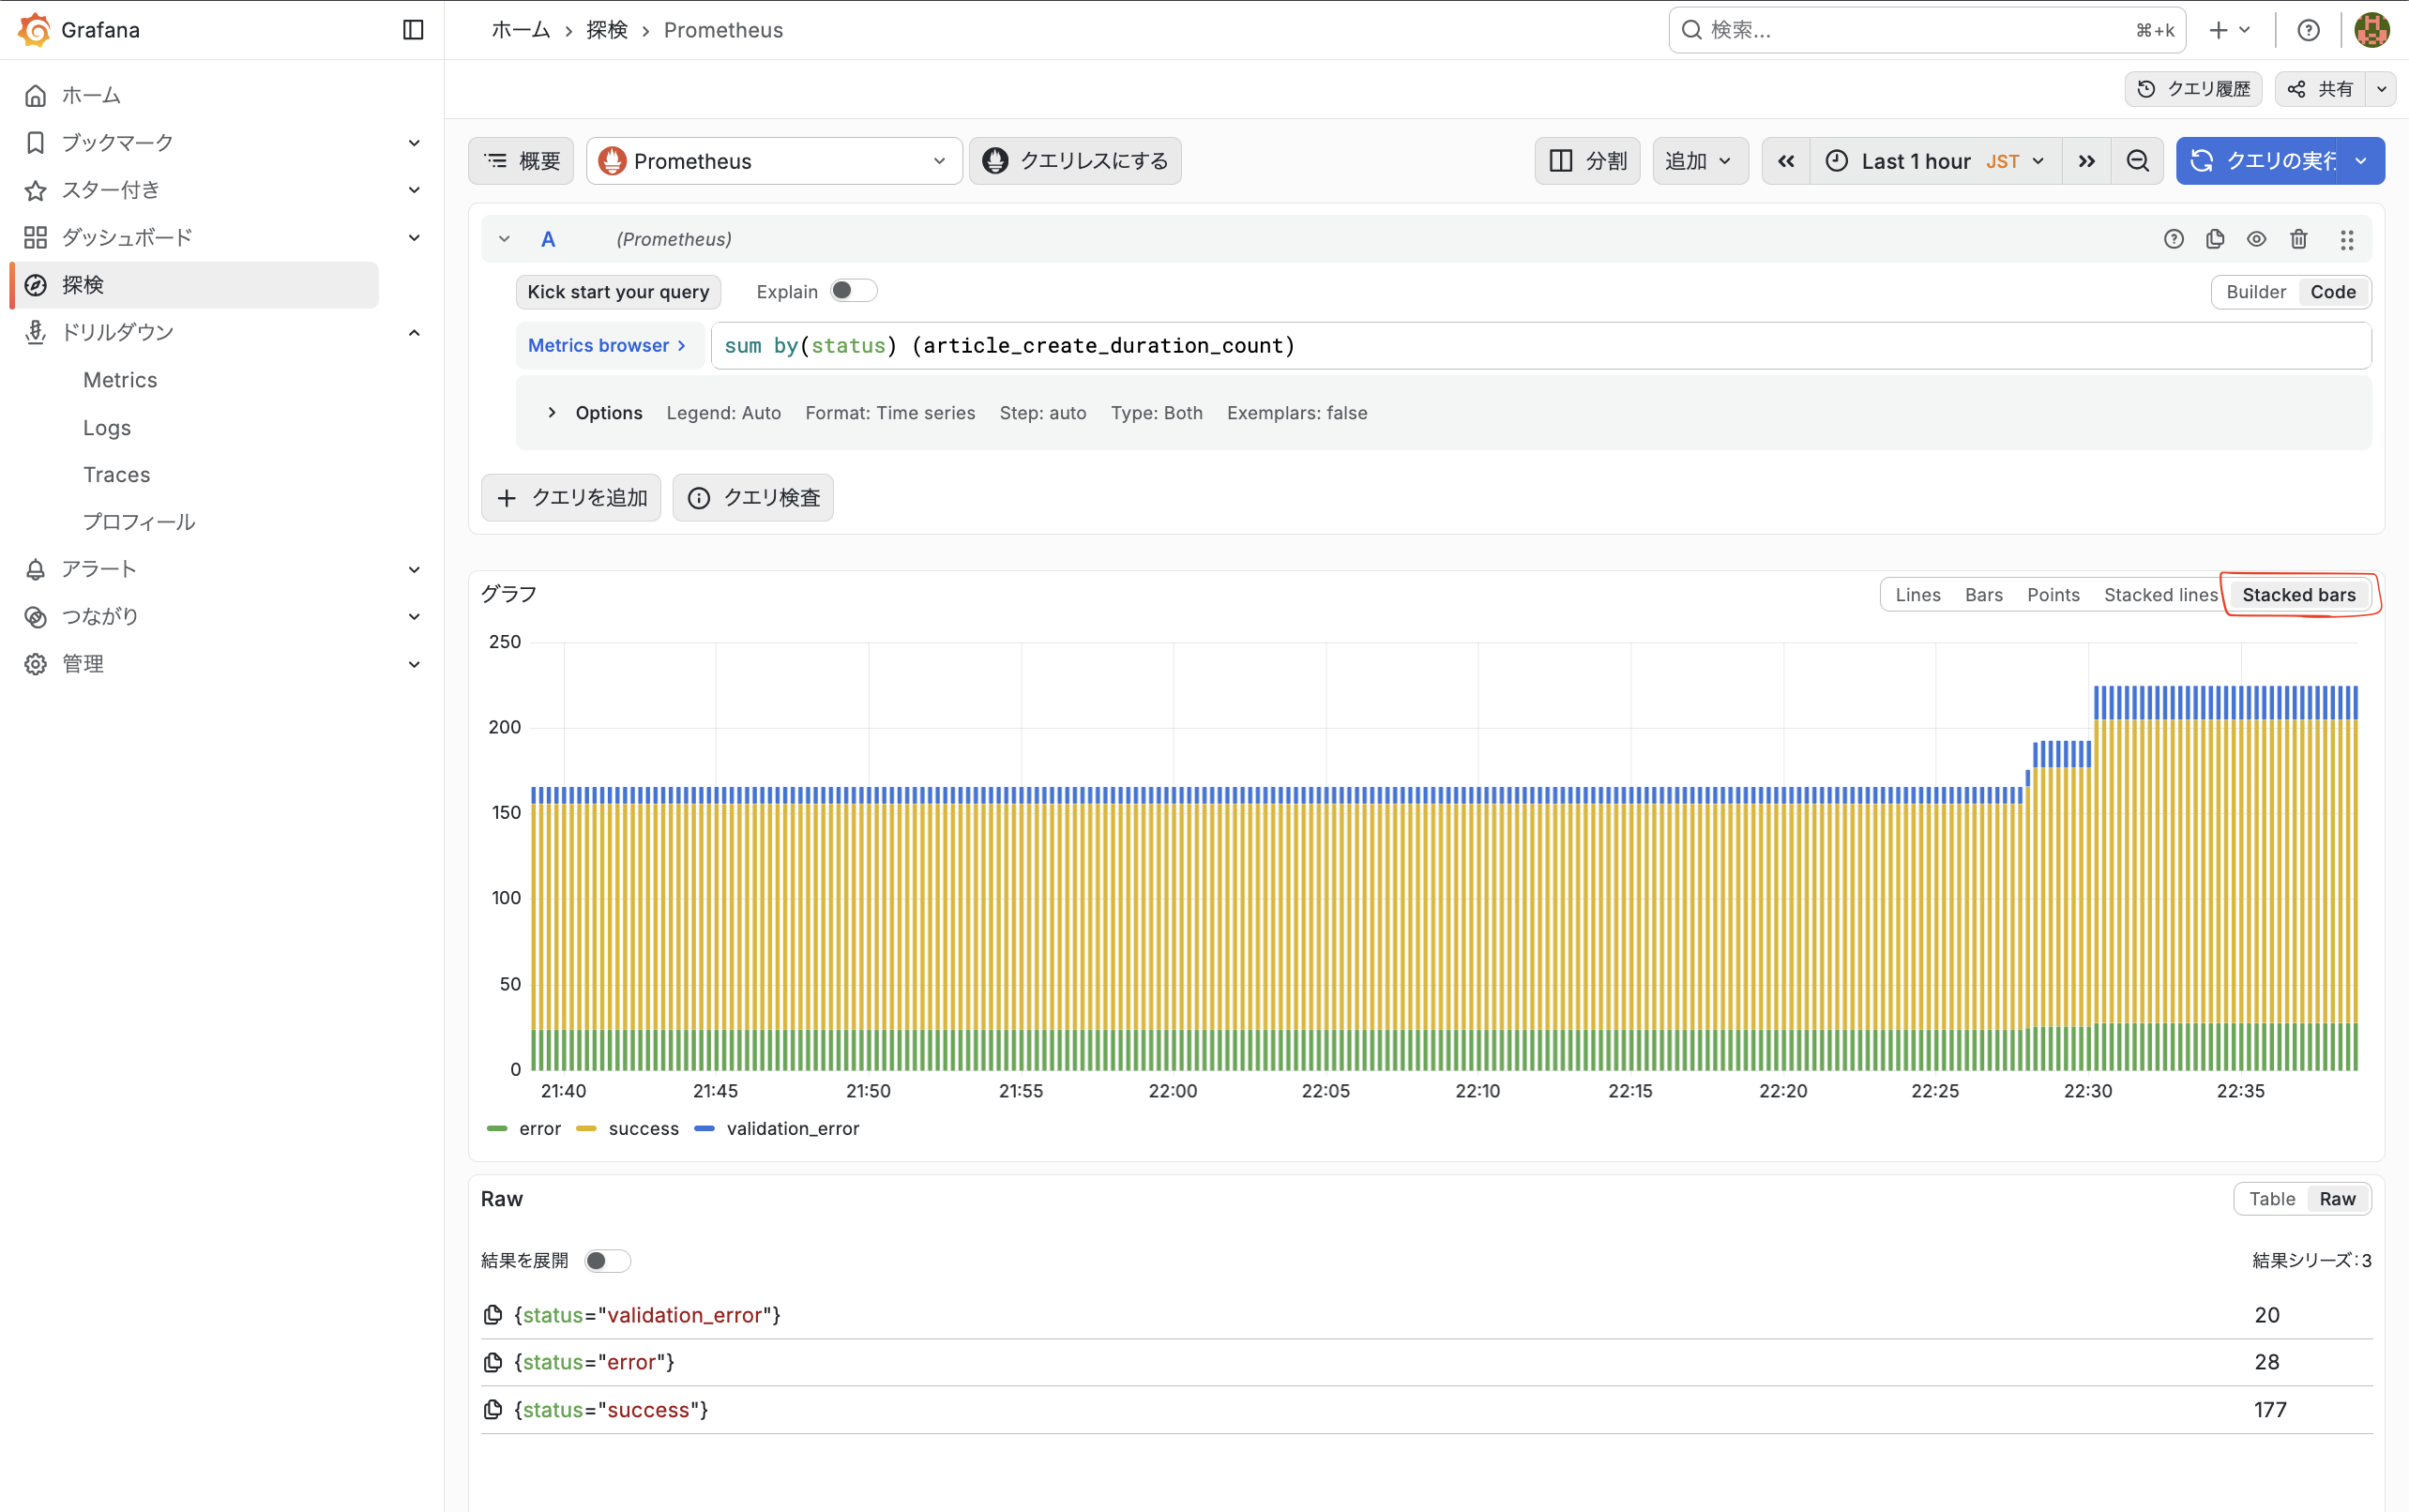Screen dimensions: 2409x1512
Task: Duplicate query A with the copy icon
Action: [2214, 239]
